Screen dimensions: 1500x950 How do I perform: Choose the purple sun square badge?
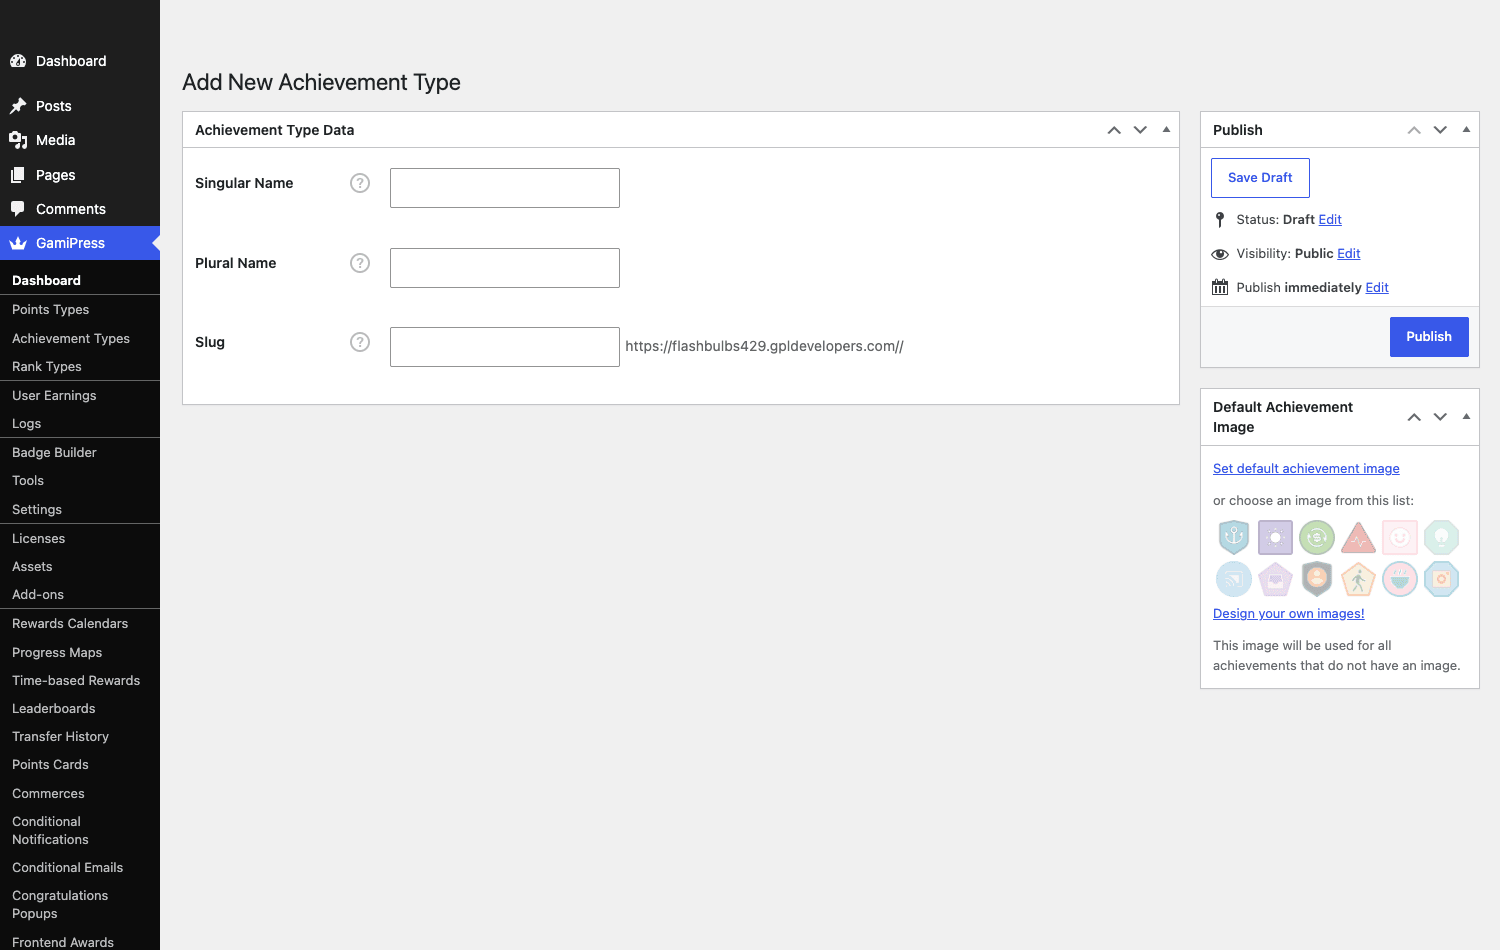pyautogui.click(x=1275, y=537)
